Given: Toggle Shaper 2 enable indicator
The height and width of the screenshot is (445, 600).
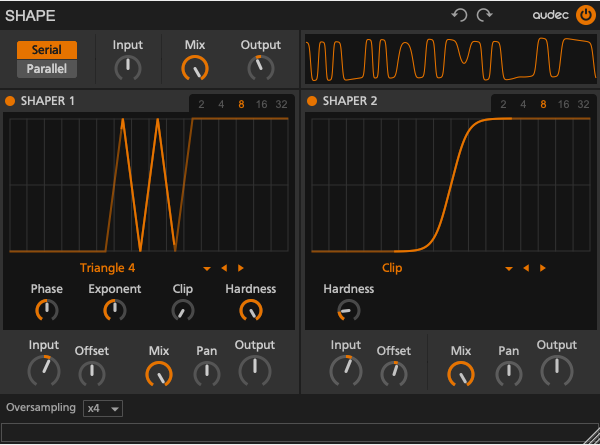Looking at the screenshot, I should pos(312,101).
